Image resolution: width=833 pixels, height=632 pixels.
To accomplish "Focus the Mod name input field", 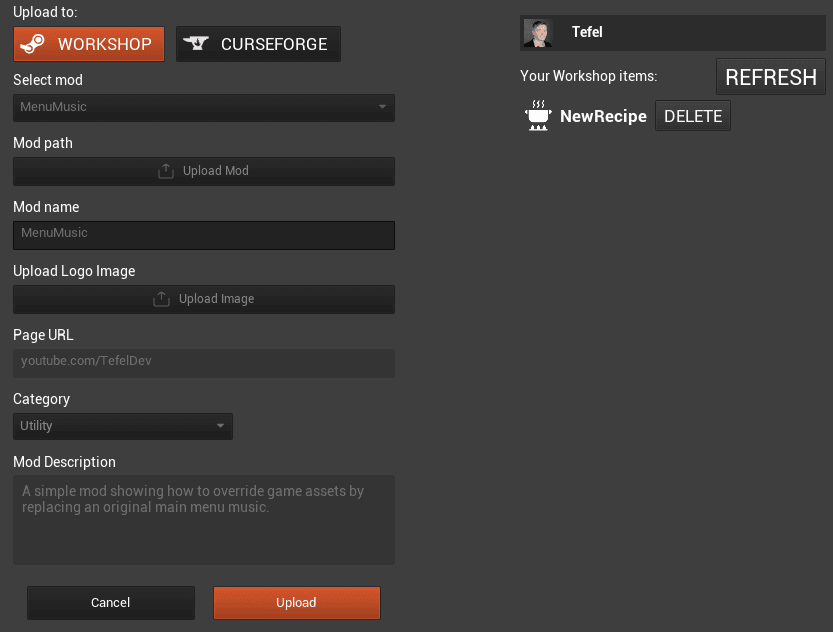I will pos(203,235).
